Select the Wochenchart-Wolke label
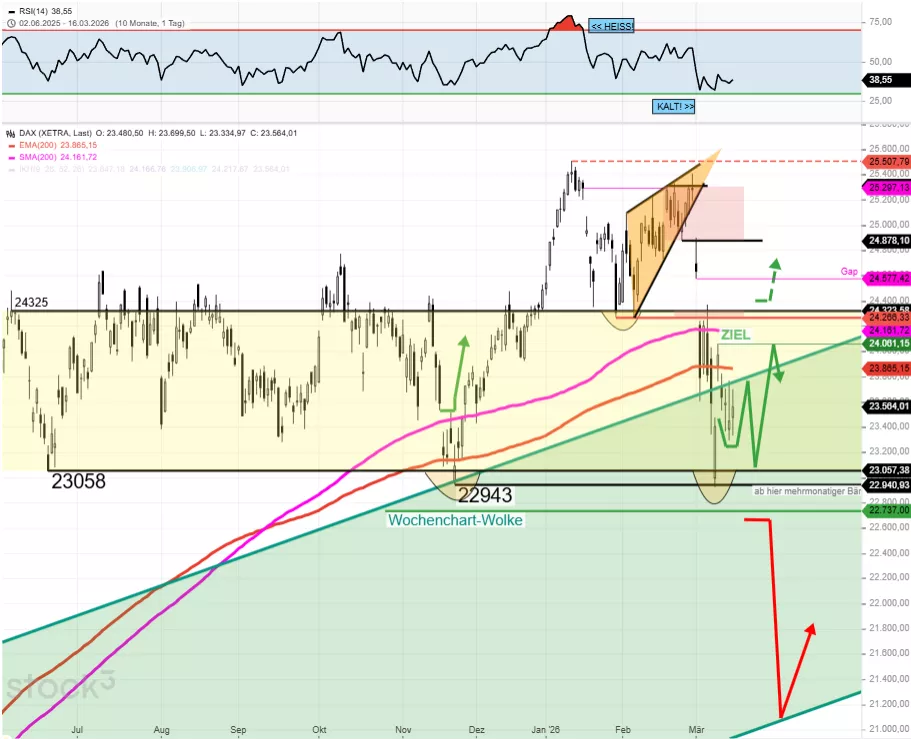 (x=455, y=520)
